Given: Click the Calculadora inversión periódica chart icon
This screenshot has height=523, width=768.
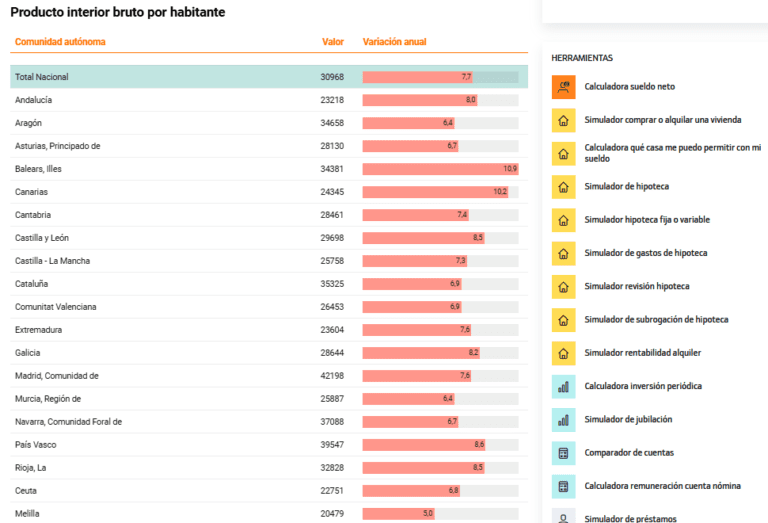Looking at the screenshot, I should pos(563,387).
